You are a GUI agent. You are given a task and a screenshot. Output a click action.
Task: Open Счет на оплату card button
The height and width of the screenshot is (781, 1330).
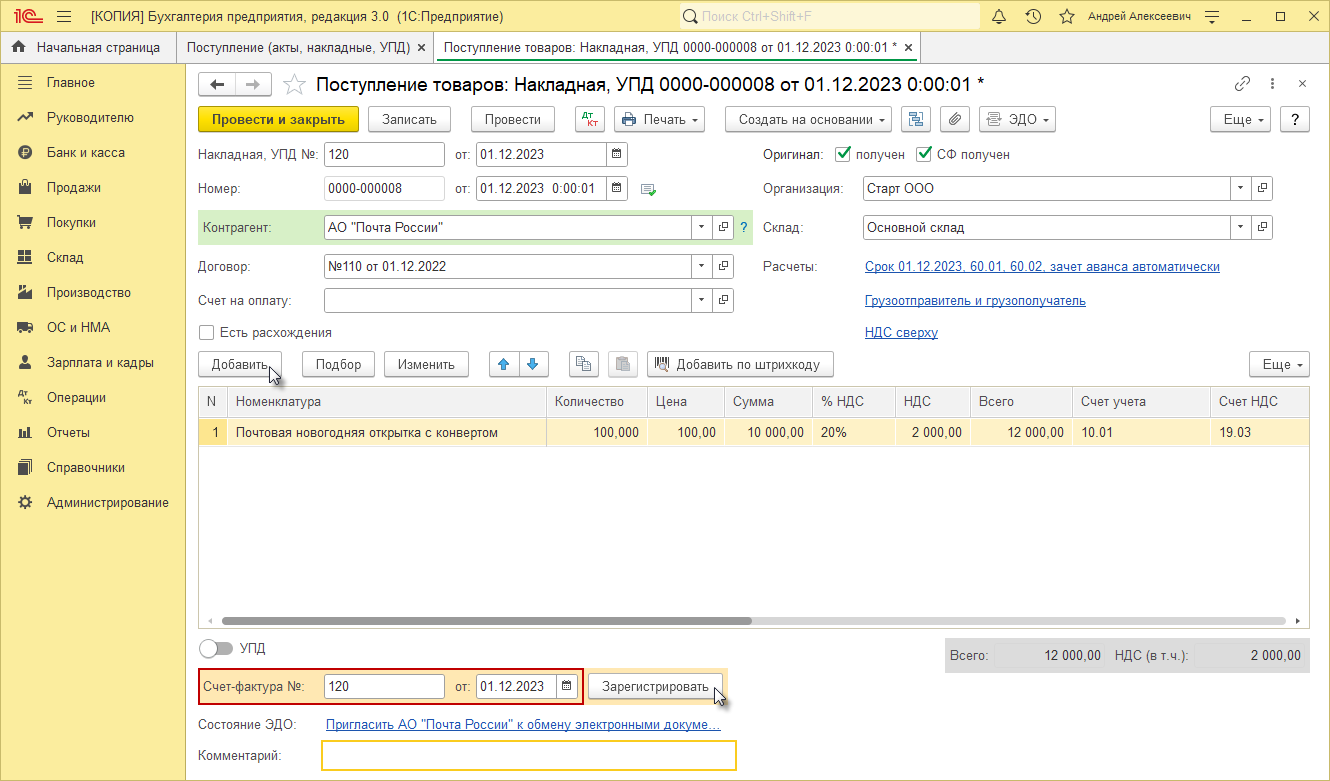point(724,300)
